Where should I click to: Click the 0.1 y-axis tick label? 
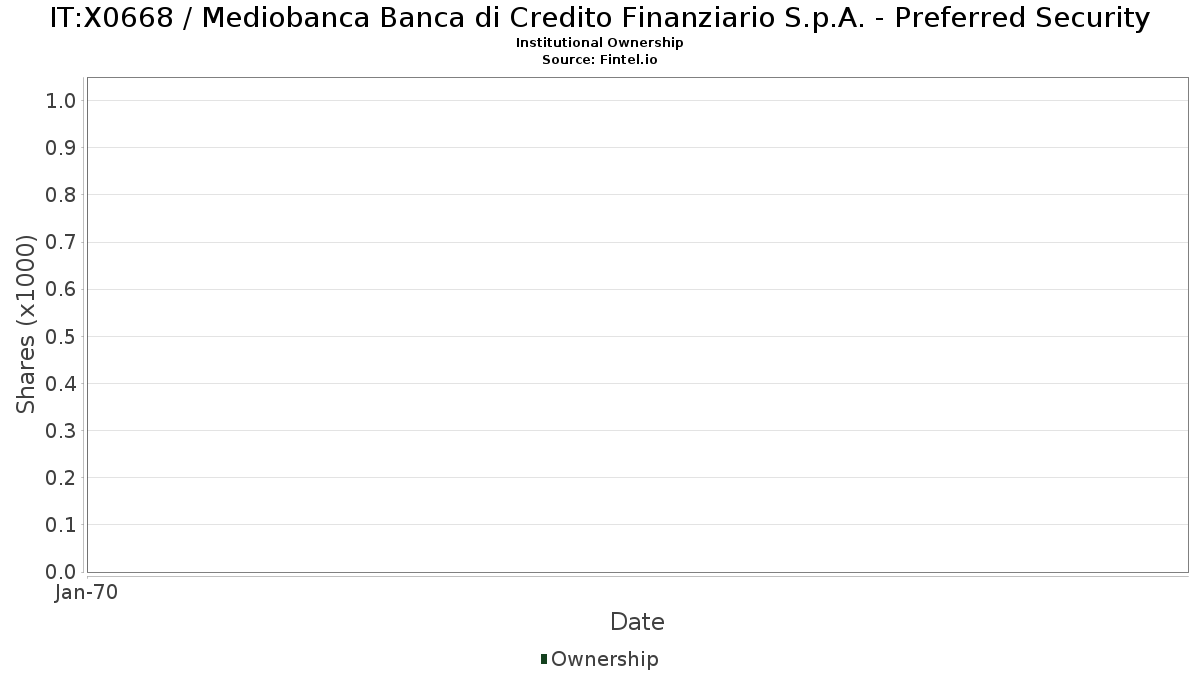(x=61, y=525)
